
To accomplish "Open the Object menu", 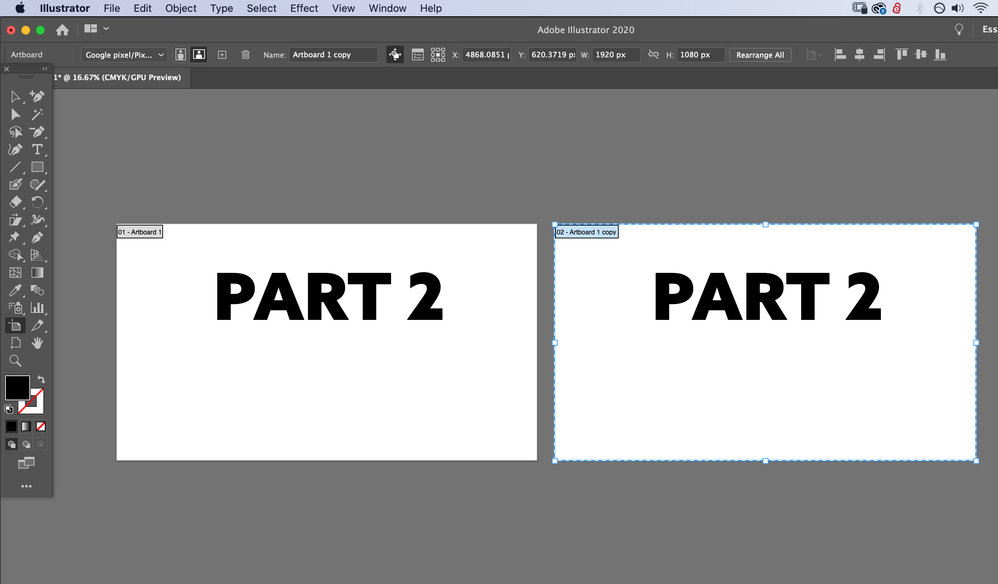I will tap(180, 8).
